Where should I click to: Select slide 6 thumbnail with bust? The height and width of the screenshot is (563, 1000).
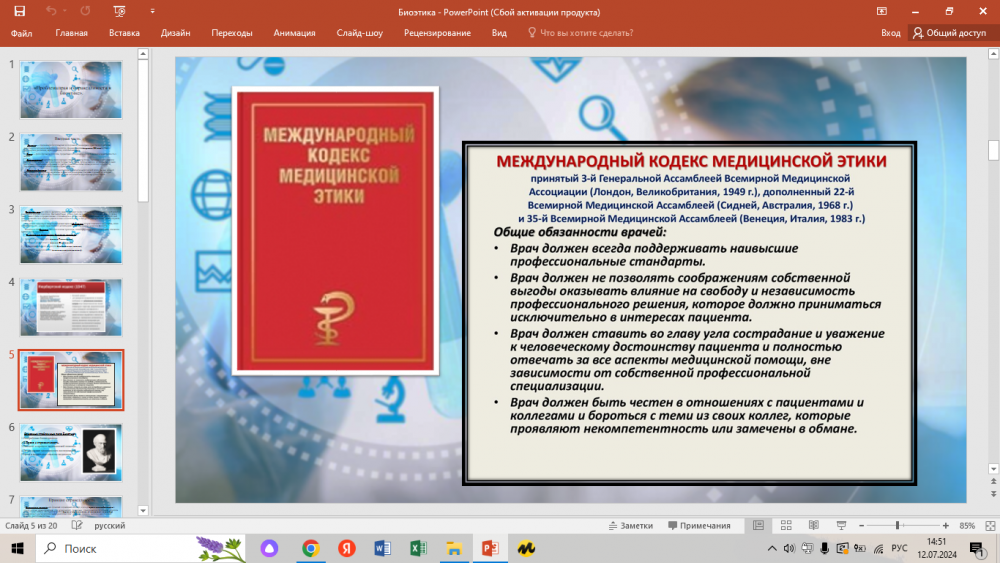point(71,453)
